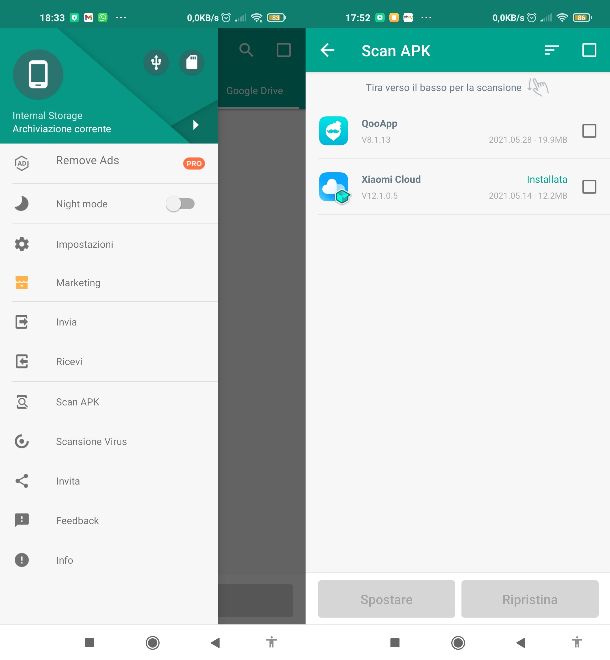The height and width of the screenshot is (660, 610).
Task: Click the Impostazioni gear icon
Action: point(22,244)
